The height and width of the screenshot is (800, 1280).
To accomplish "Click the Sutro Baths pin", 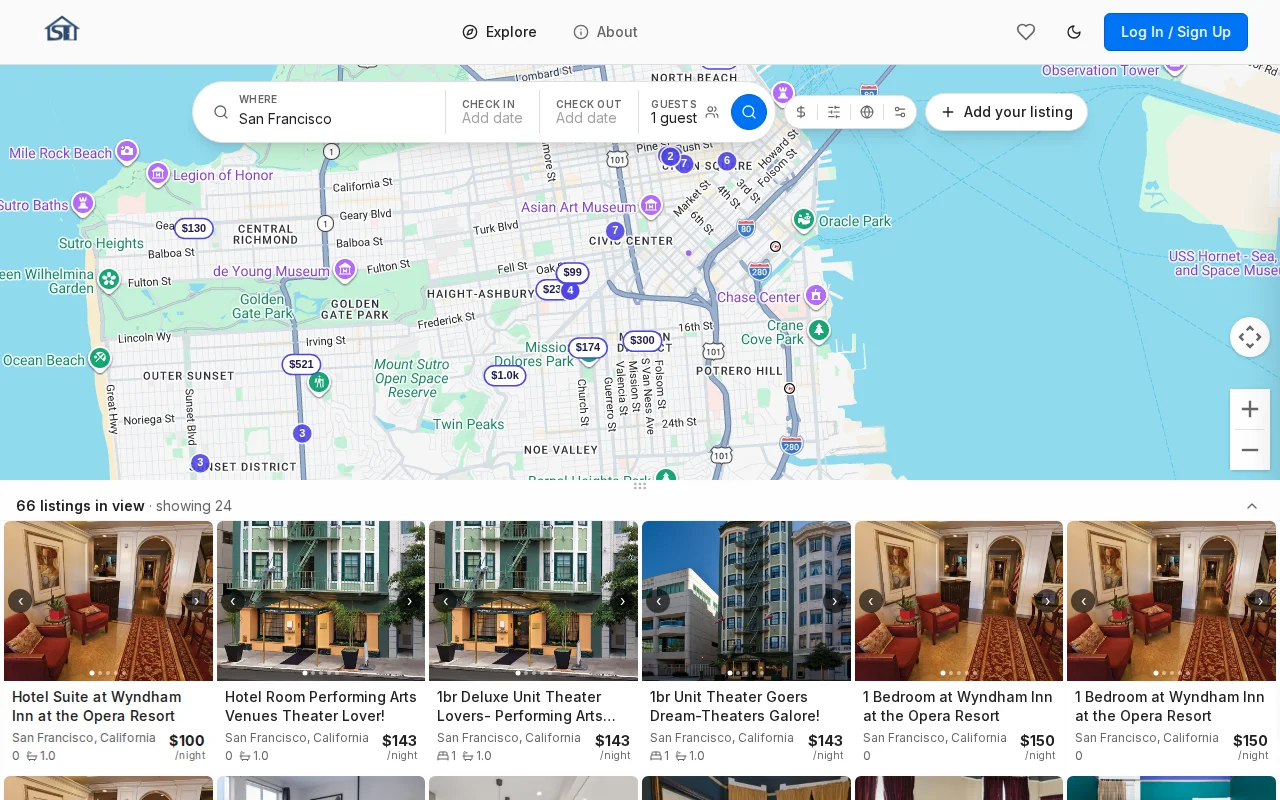I will [84, 203].
